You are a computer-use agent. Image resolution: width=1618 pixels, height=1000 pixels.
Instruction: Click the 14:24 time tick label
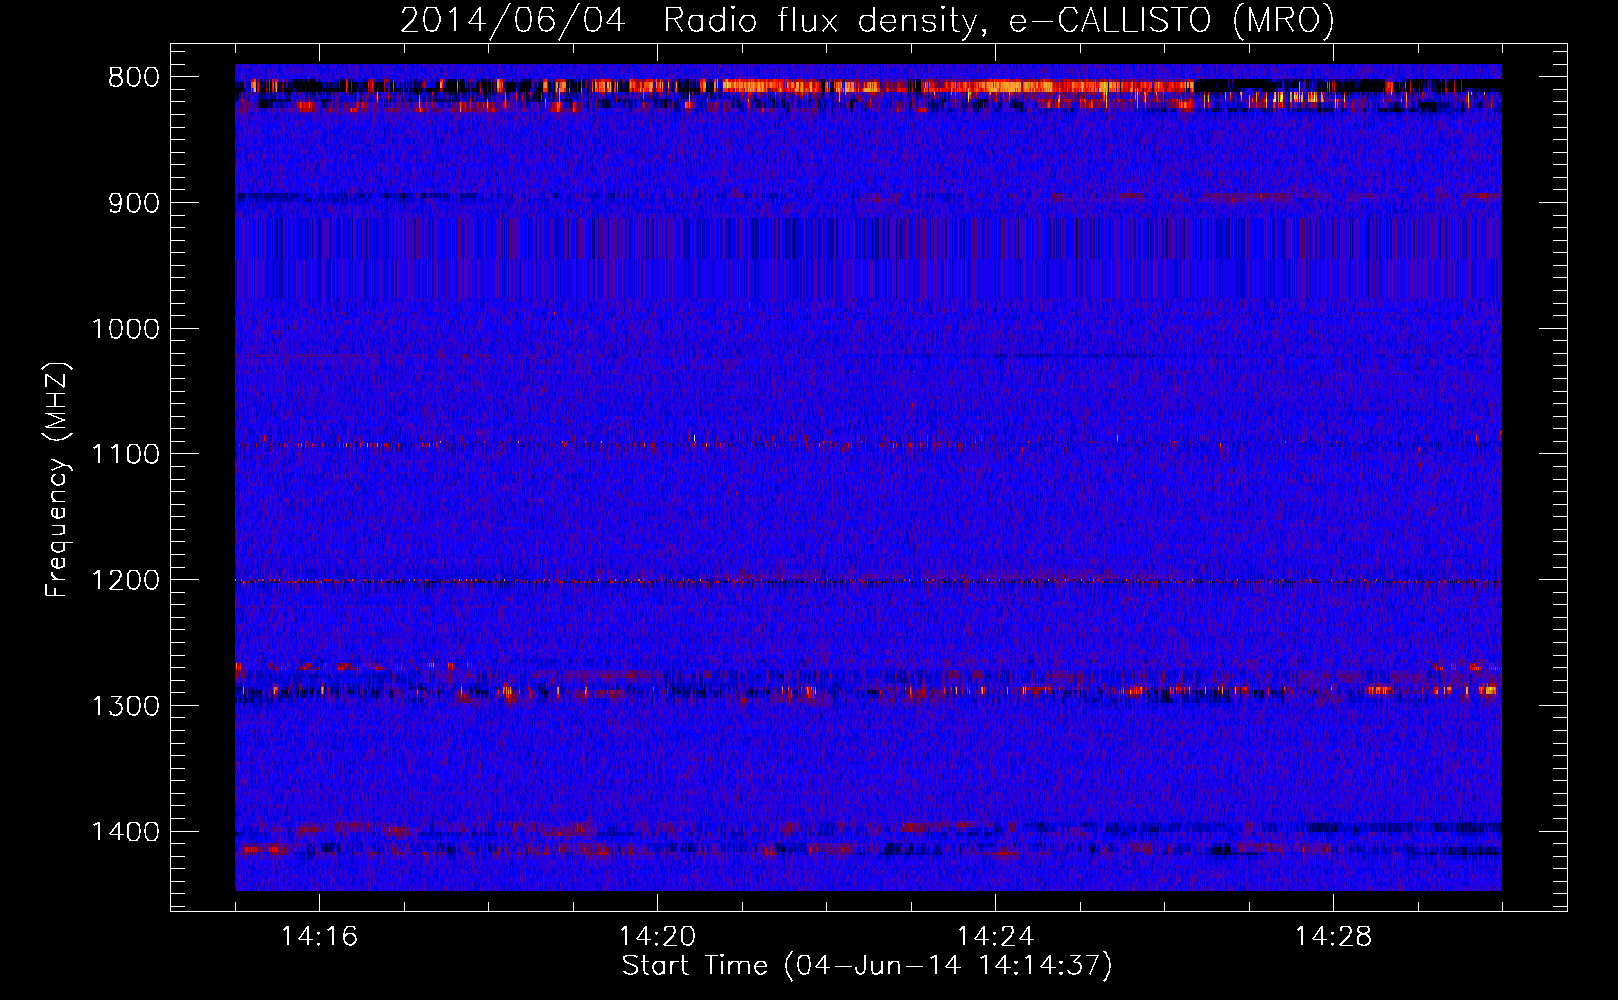tap(995, 937)
